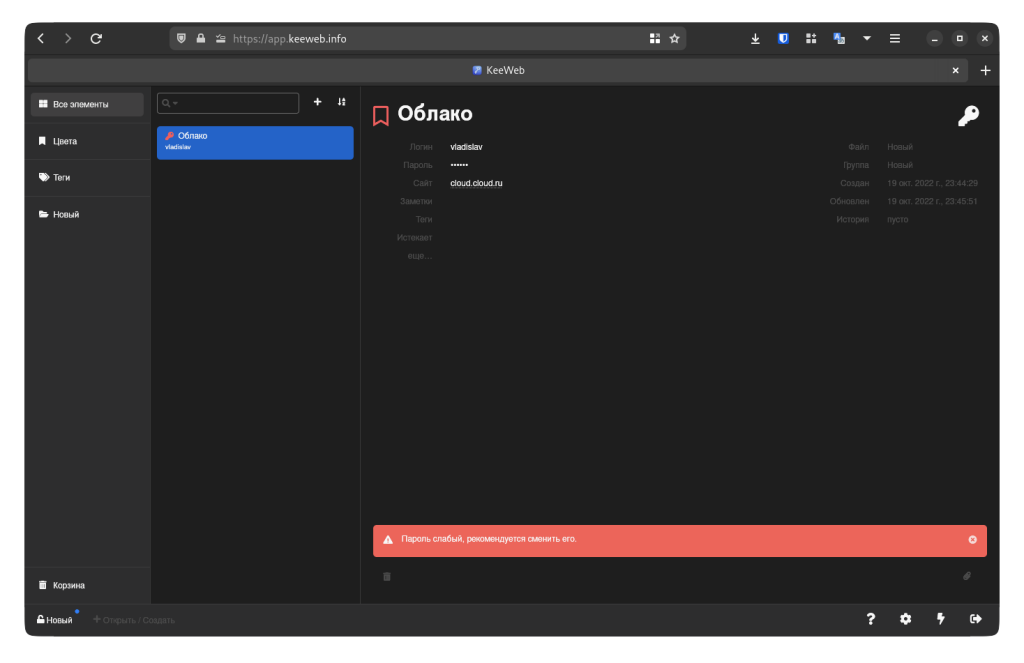Image resolution: width=1024 pixels, height=663 pixels.
Task: Open password generator lightning icon
Action: click(x=940, y=619)
